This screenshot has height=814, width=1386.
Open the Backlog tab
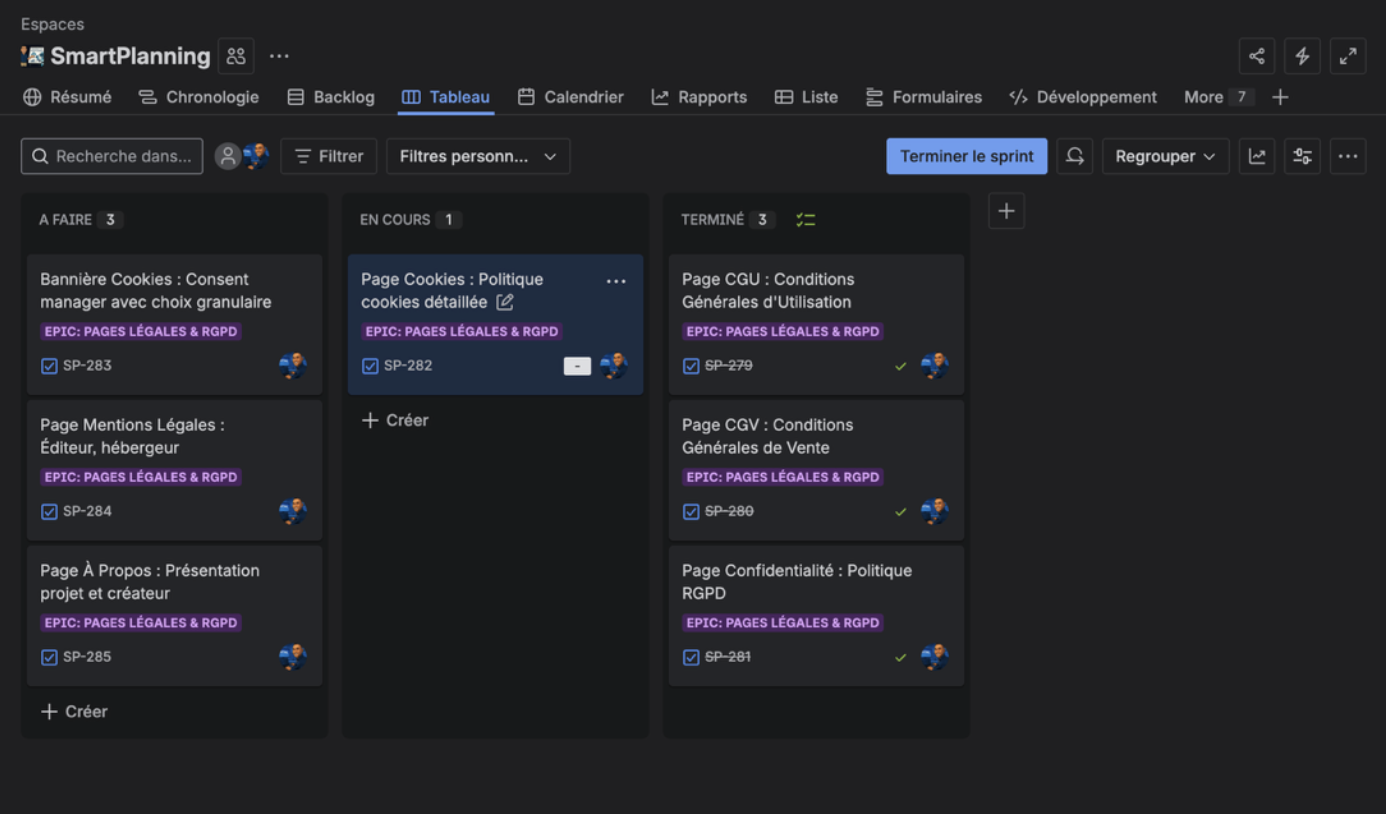pos(331,97)
